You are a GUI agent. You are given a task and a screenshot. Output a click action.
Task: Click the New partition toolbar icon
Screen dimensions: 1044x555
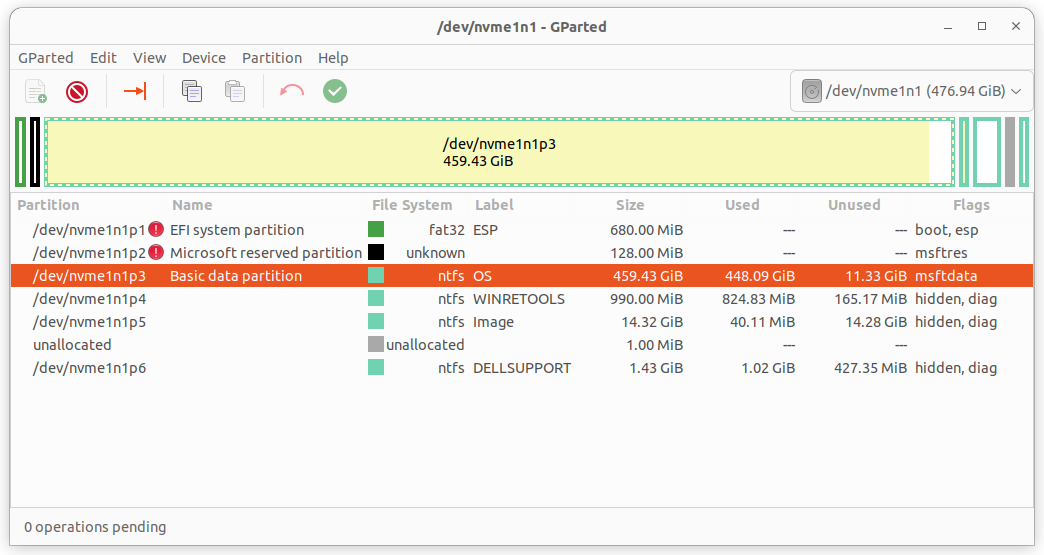(x=36, y=92)
